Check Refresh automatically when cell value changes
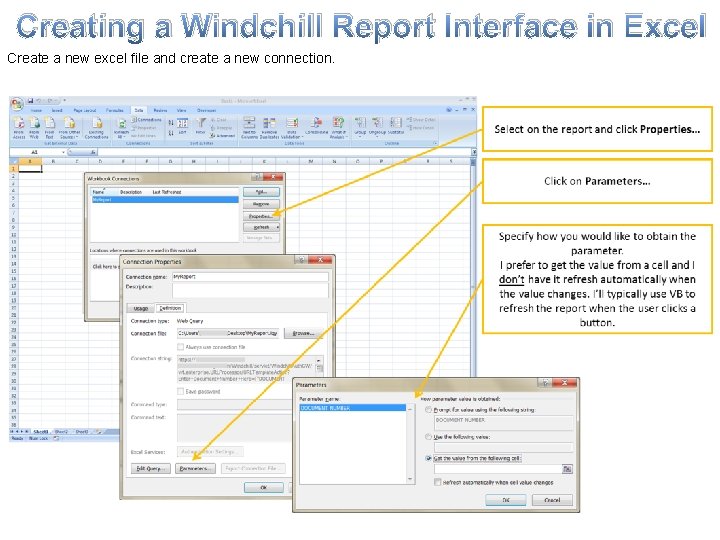Screen dimensions: 720x540 pos(438,482)
